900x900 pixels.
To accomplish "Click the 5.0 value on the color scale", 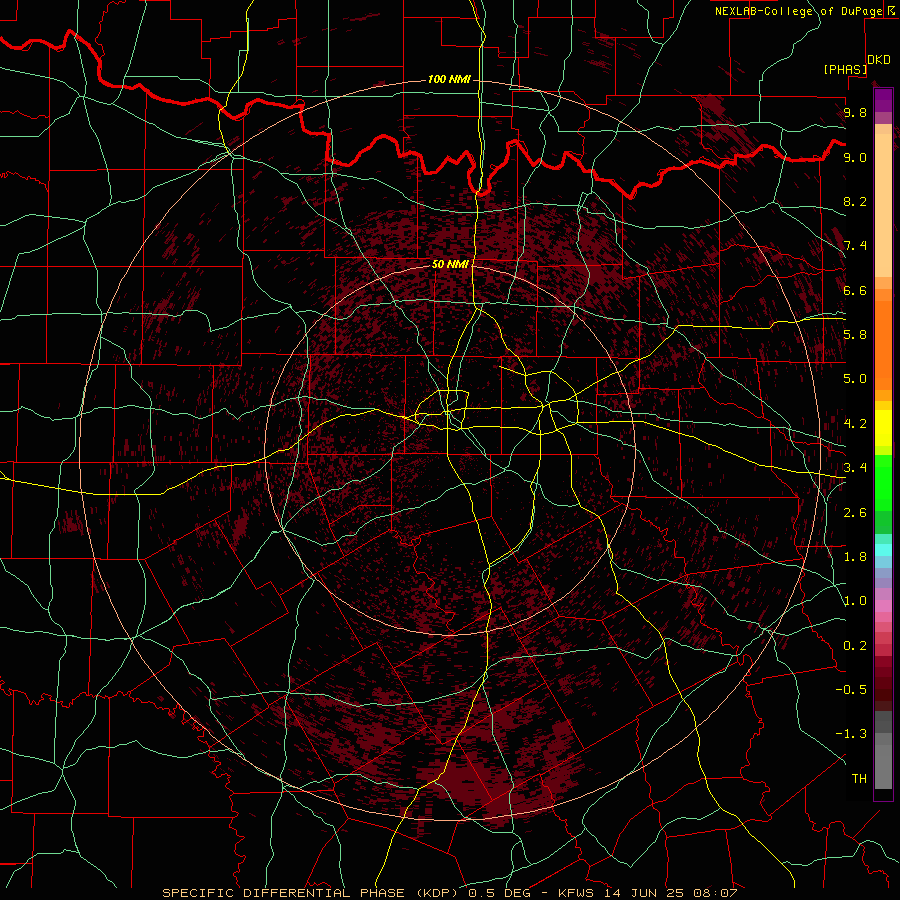I will 855,379.
